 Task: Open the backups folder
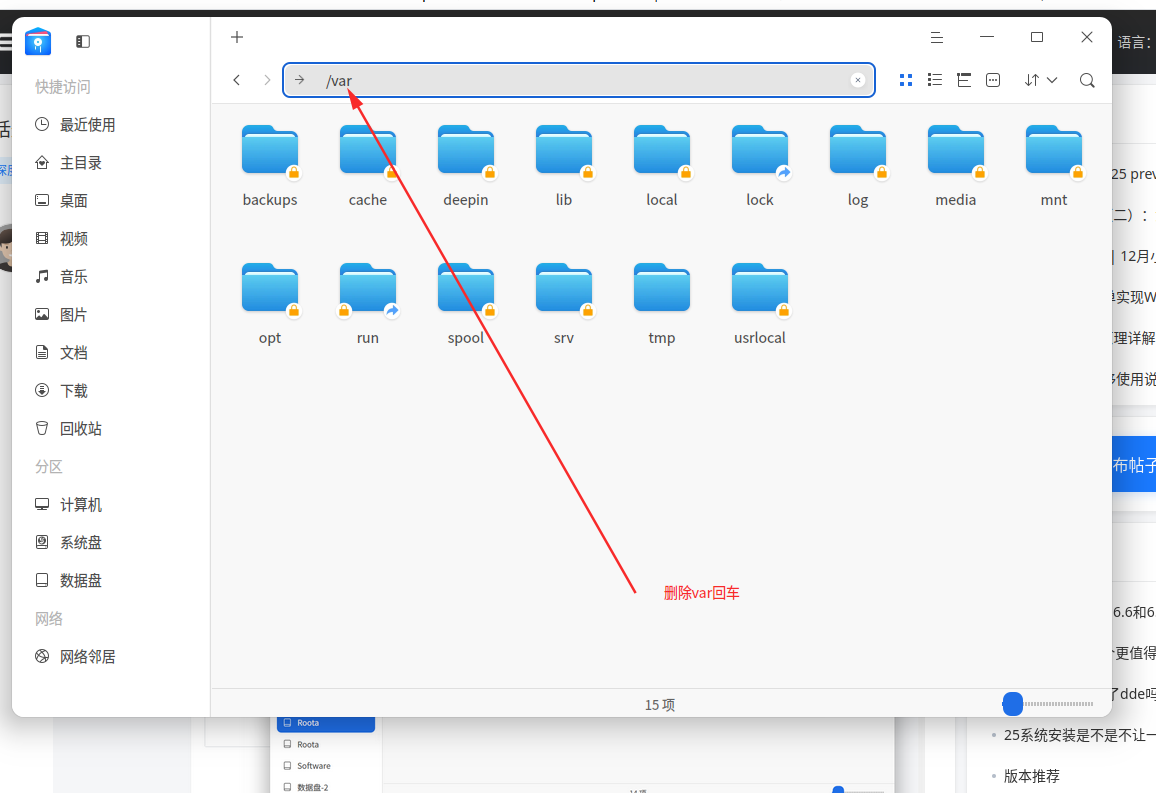coord(270,167)
